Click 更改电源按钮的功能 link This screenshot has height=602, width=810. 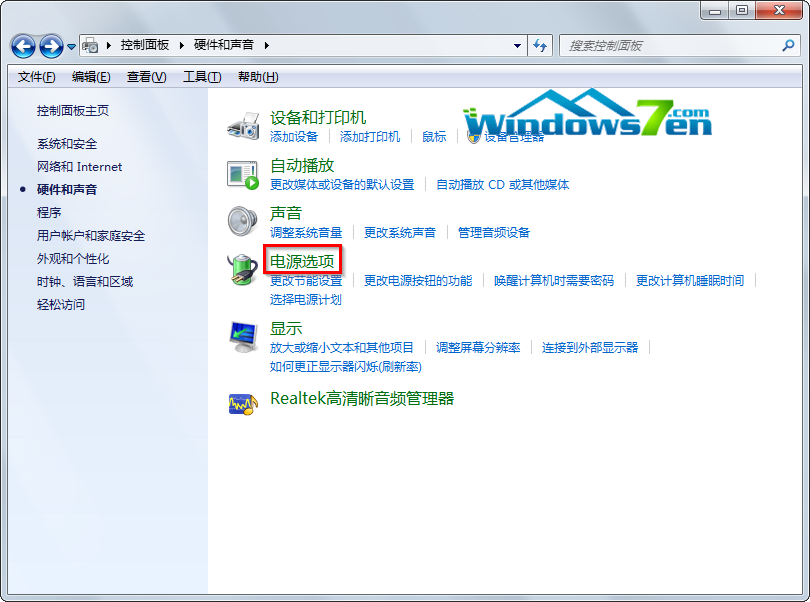tap(418, 281)
